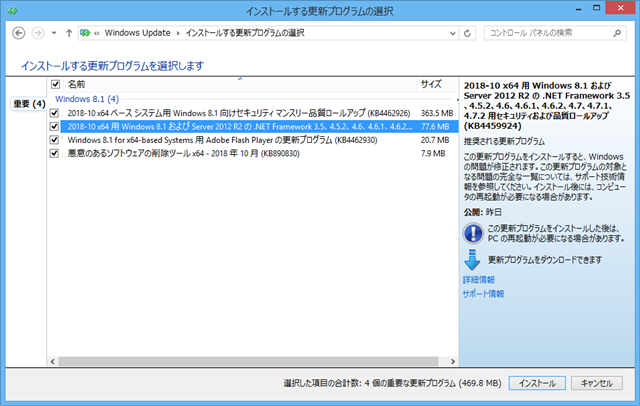The height and width of the screenshot is (406, 640).
Task: Collapse the Windows 8.1 (4) group
Action: coord(87,99)
